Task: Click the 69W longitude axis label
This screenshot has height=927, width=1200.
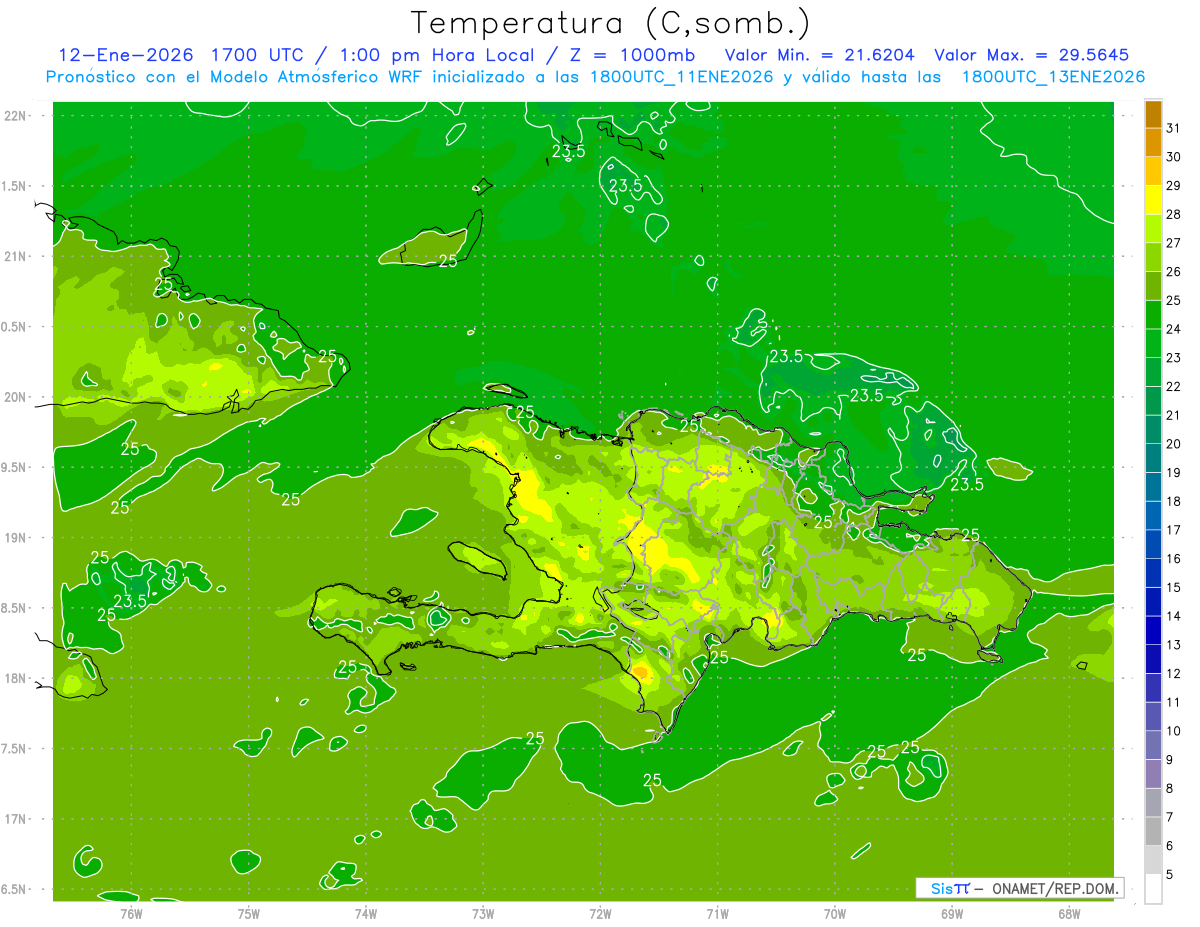Action: tap(952, 913)
